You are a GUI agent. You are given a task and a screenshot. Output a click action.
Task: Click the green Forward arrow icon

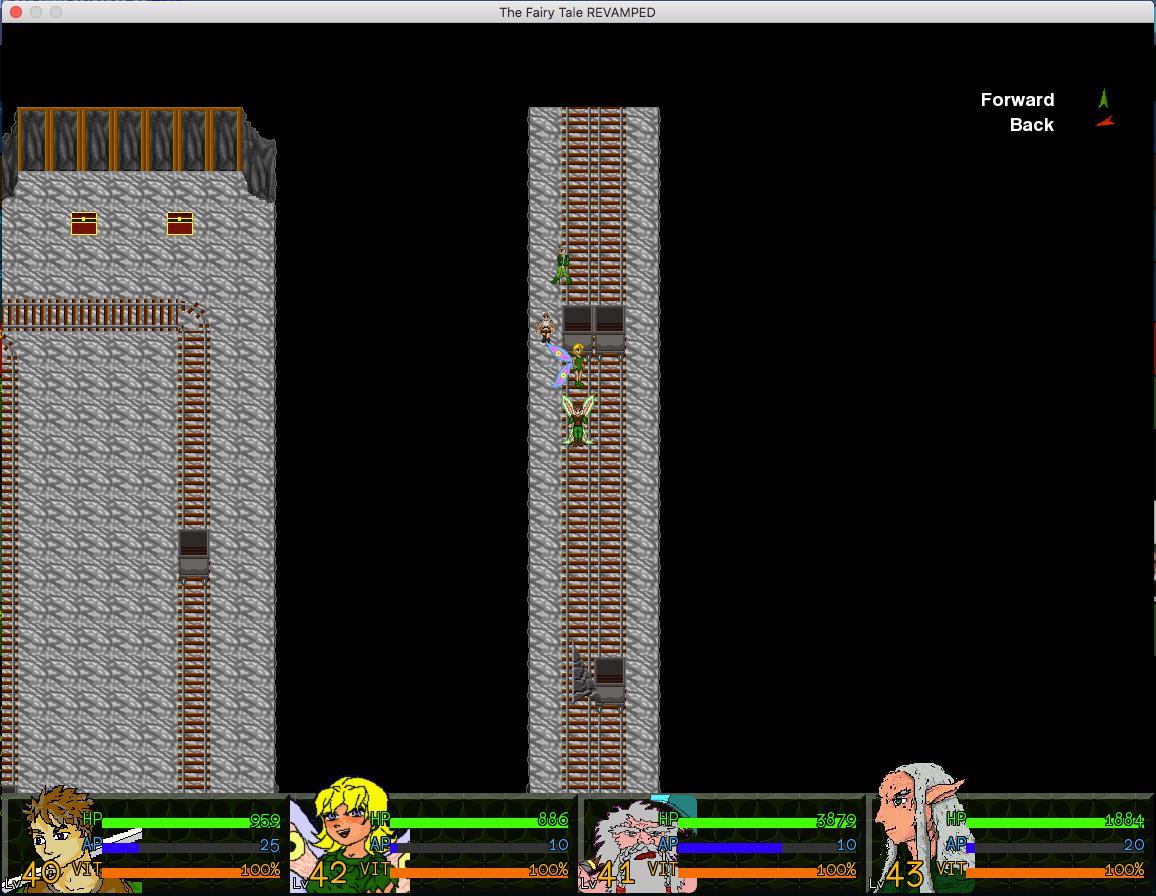(x=1103, y=99)
